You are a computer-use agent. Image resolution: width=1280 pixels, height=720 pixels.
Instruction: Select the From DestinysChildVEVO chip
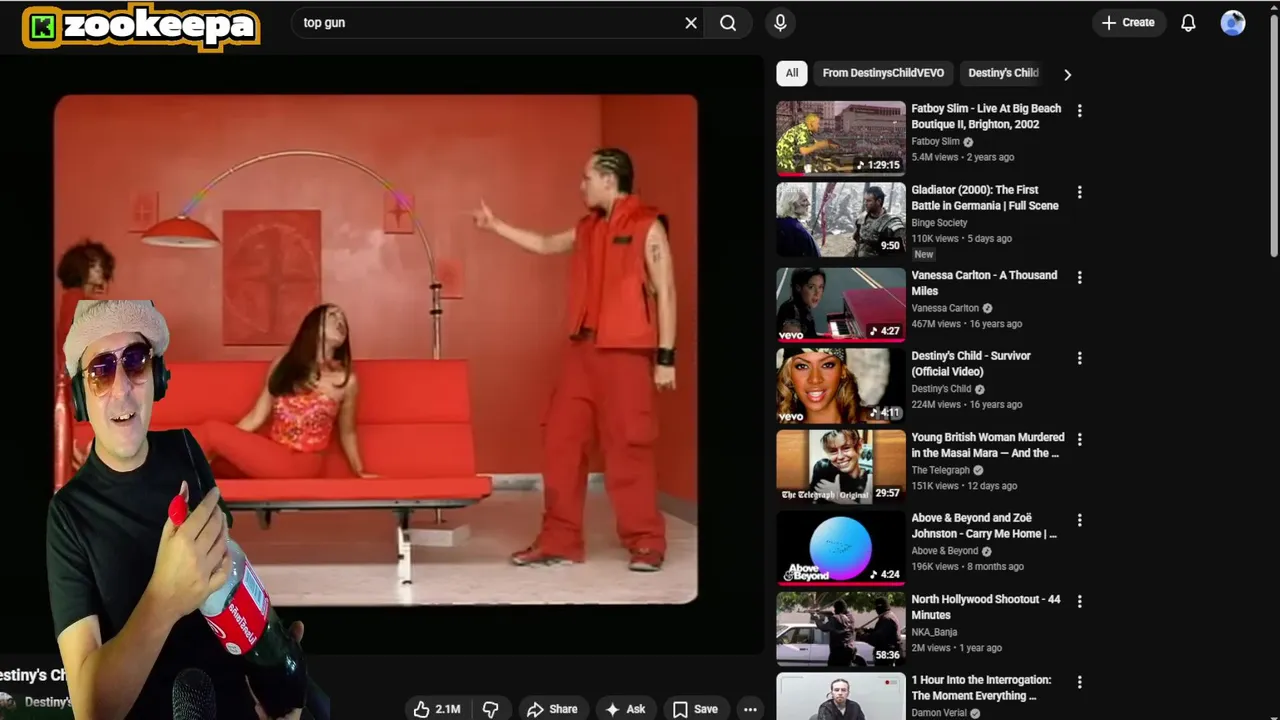click(x=883, y=73)
